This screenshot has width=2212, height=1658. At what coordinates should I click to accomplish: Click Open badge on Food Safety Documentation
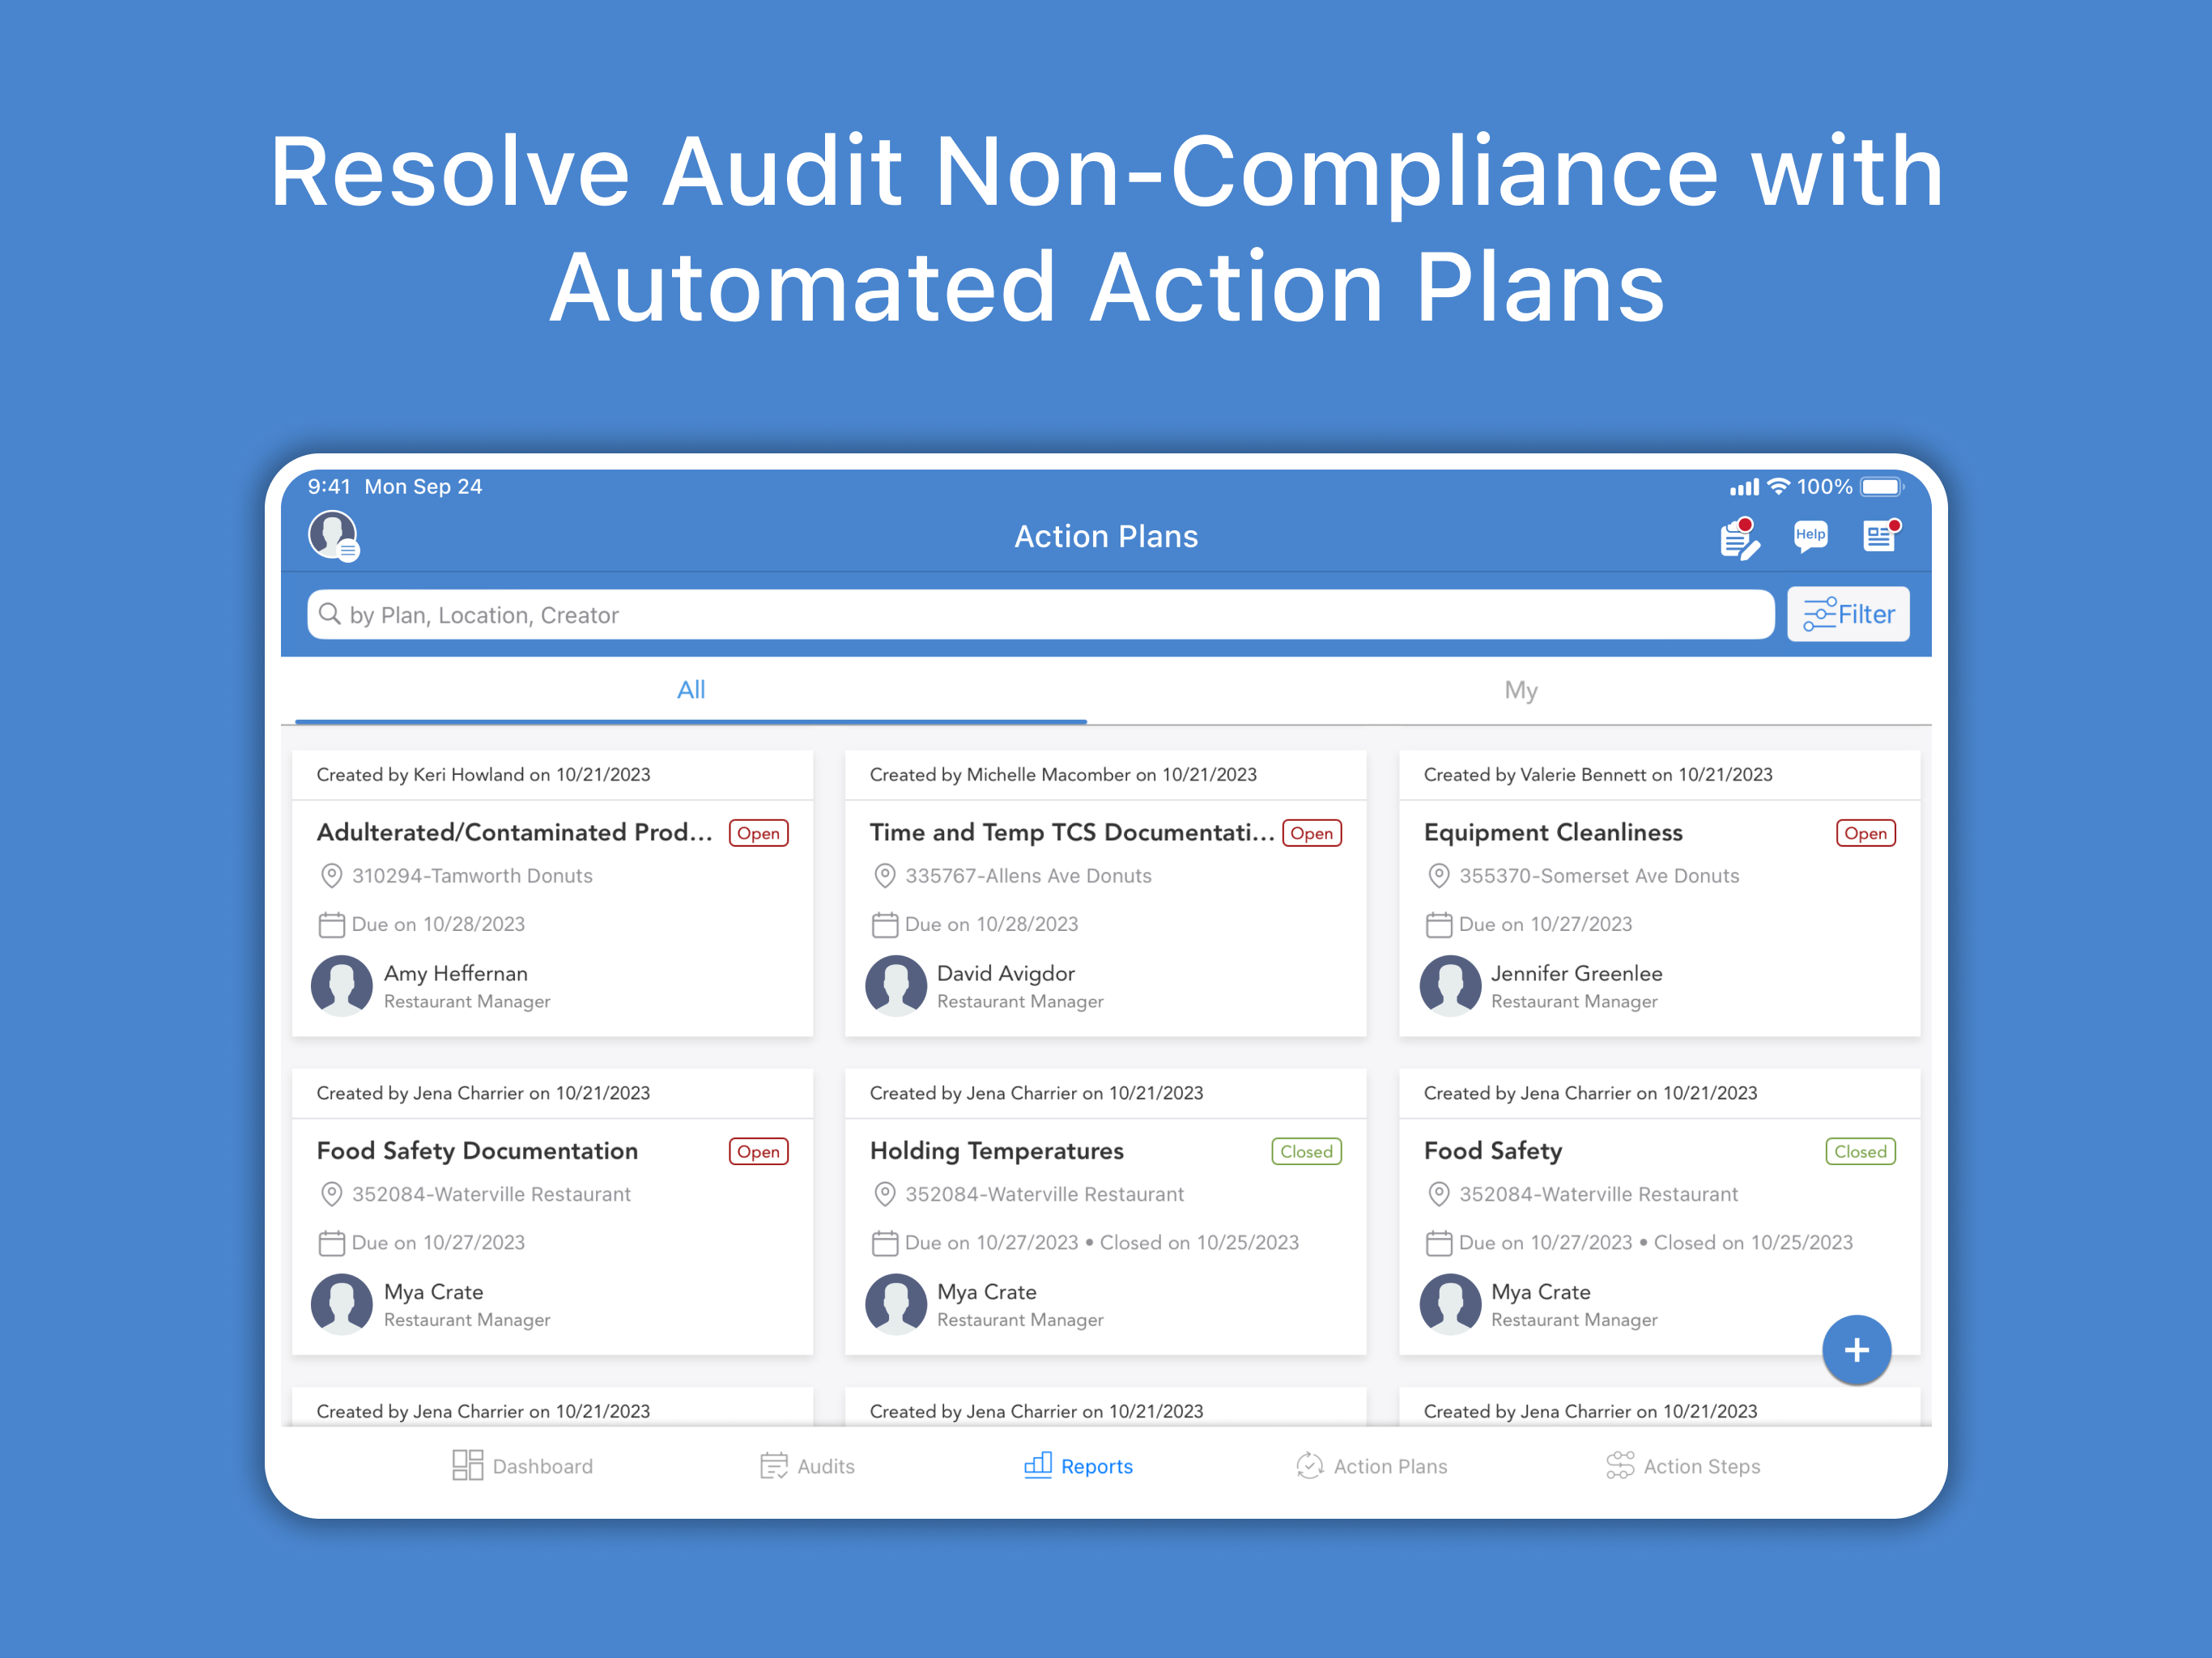coord(758,1152)
